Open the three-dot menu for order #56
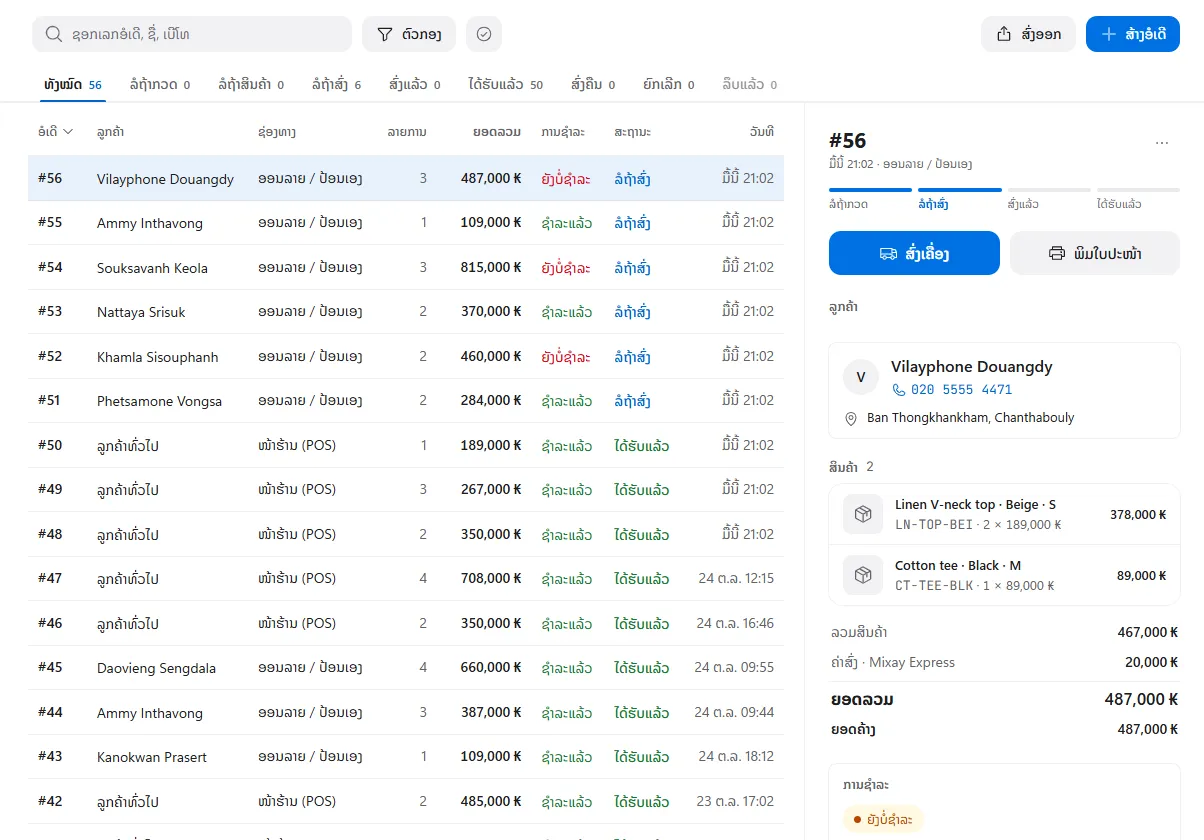This screenshot has width=1204, height=840. 1162,143
